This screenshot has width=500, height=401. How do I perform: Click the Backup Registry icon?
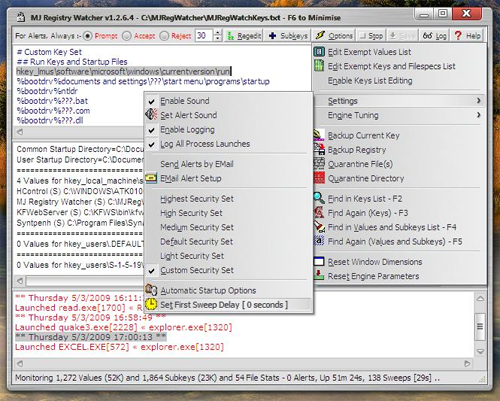tap(319, 149)
